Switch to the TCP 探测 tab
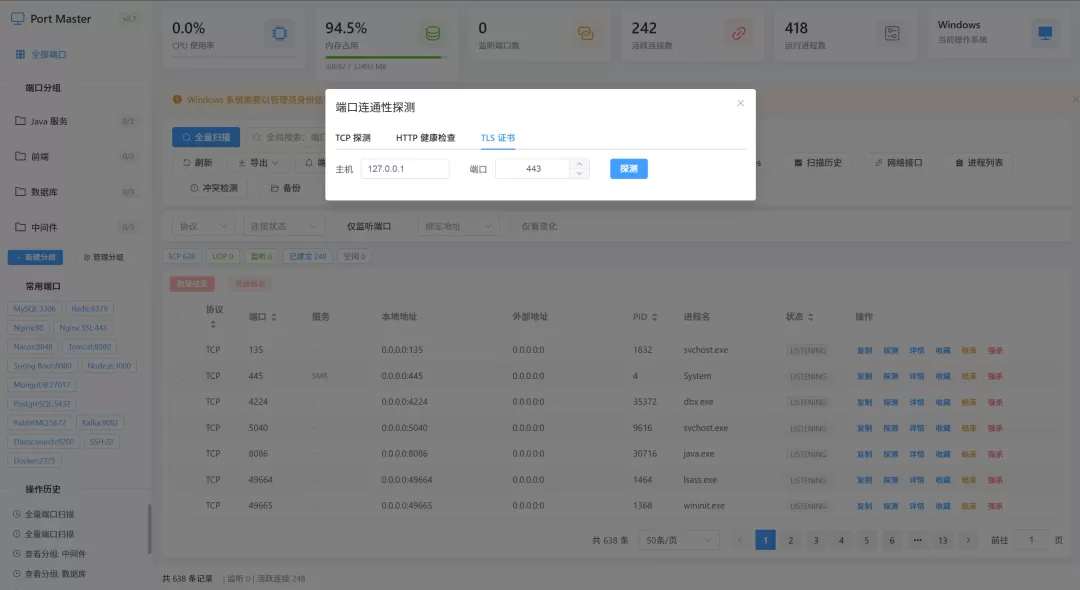Screen dimensions: 1080x590 click(x=353, y=138)
